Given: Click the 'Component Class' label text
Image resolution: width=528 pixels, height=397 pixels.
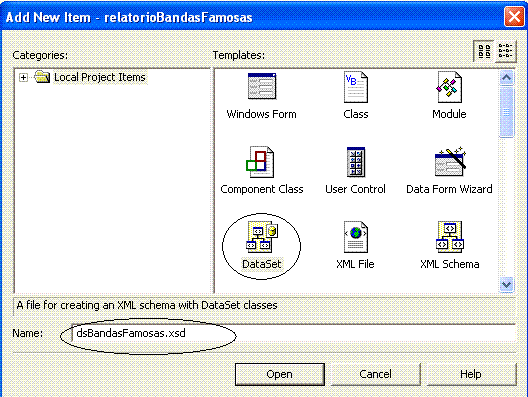Looking at the screenshot, I should tap(262, 189).
